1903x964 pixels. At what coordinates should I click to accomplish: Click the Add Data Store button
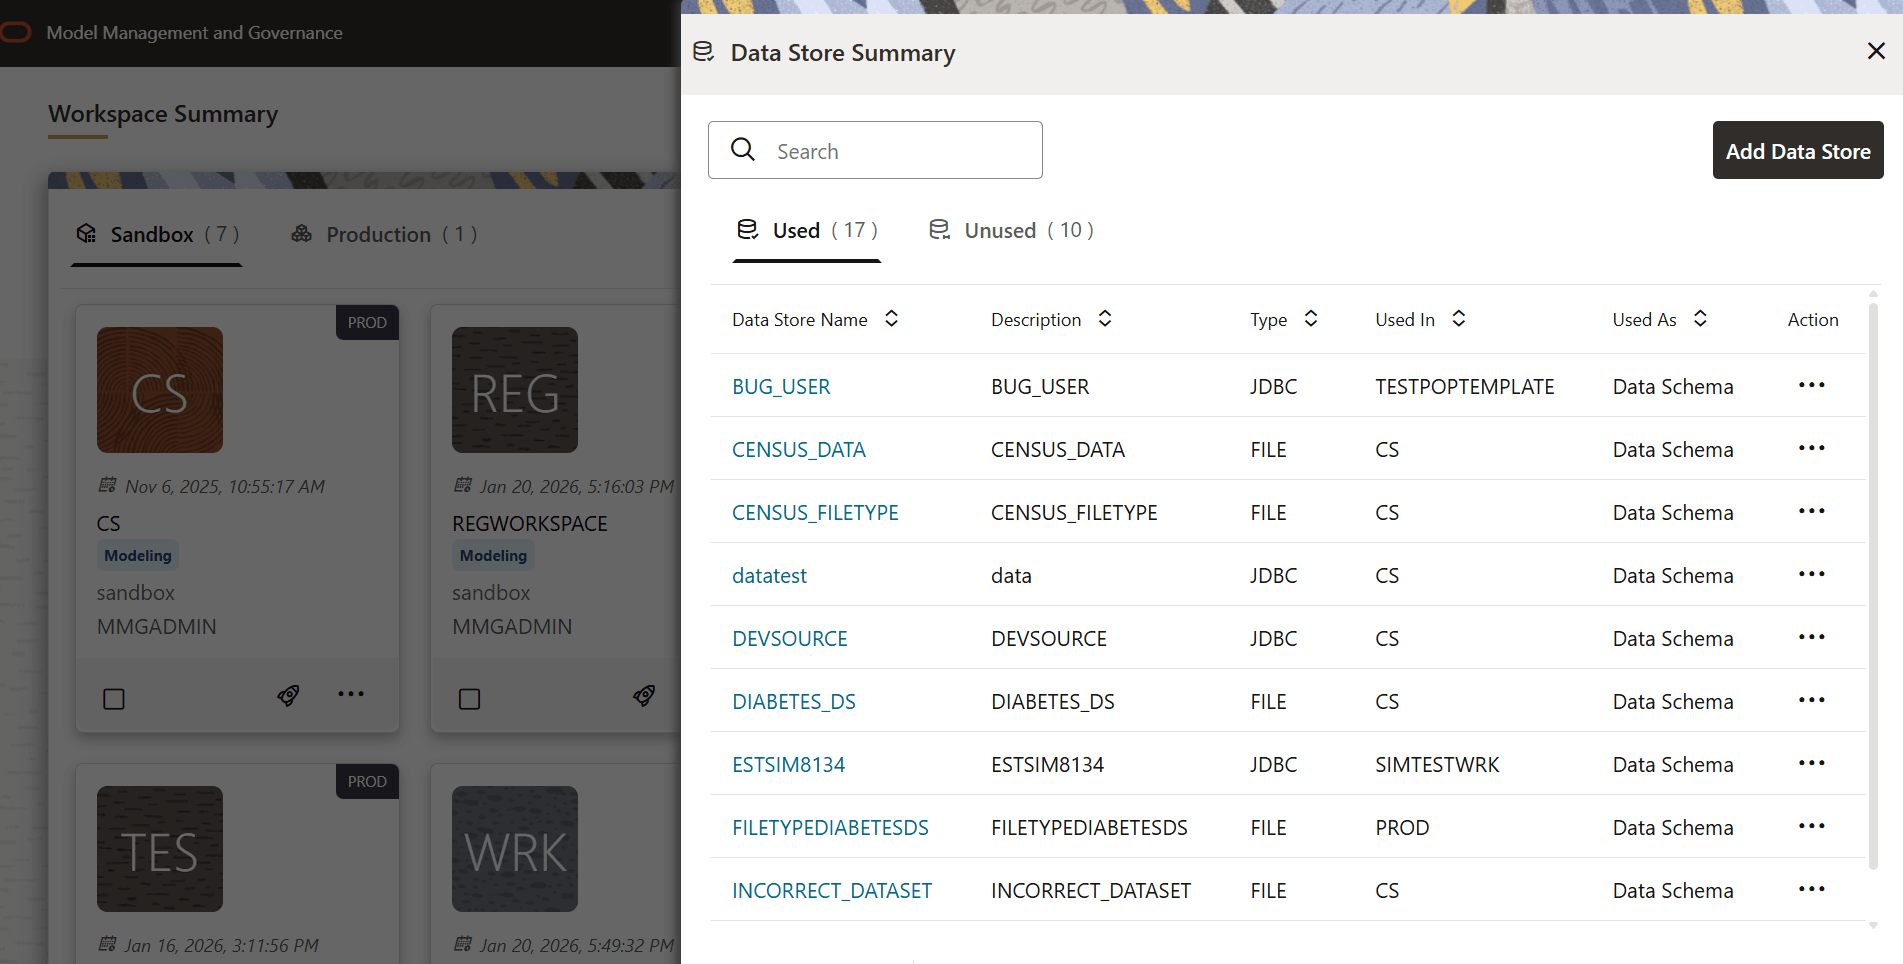[x=1797, y=150]
